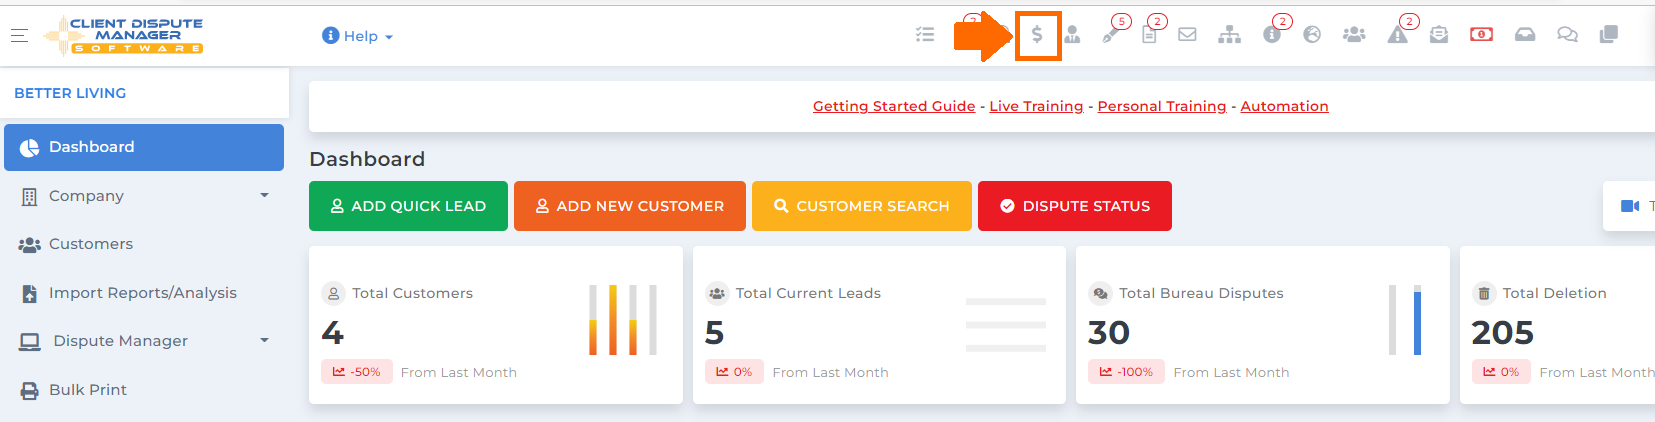Click the Client Dispute Manager logo
This screenshot has width=1655, height=422.
[123, 35]
